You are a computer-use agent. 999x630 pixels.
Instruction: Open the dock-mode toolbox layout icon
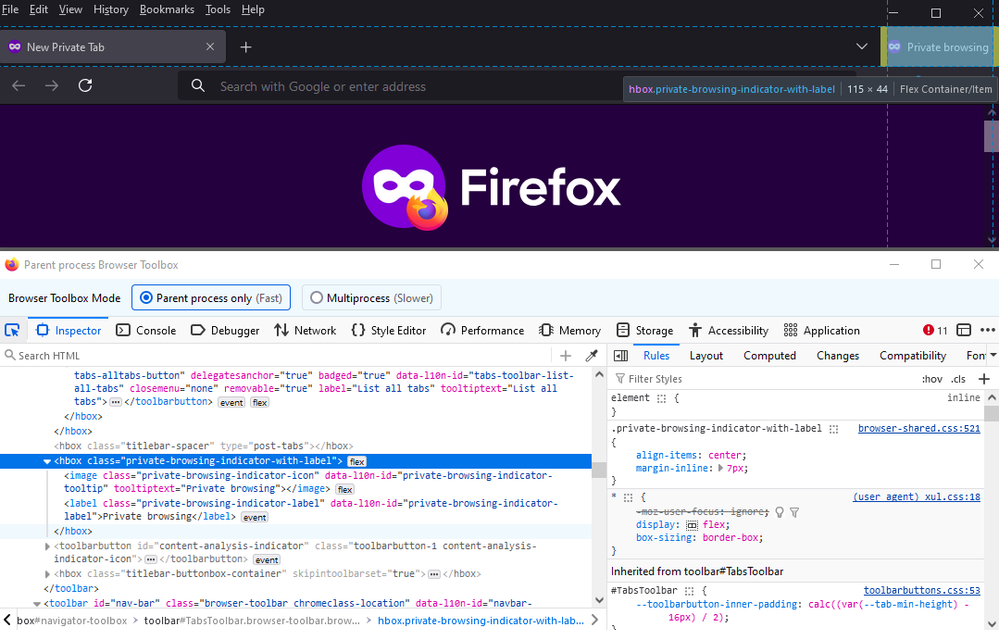pyautogui.click(x=964, y=330)
